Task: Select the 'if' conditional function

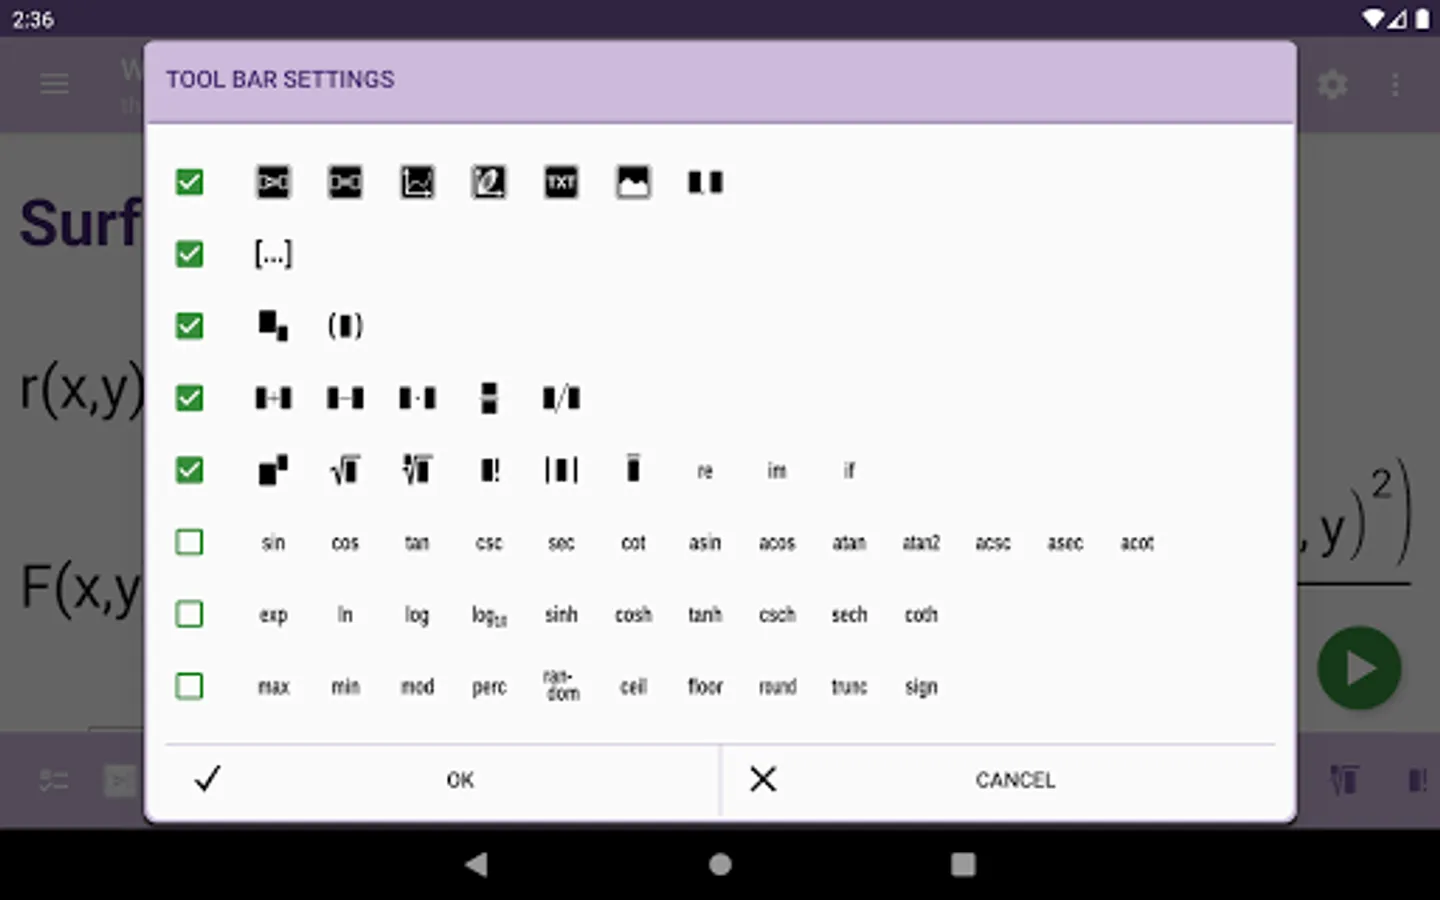Action: (x=849, y=470)
